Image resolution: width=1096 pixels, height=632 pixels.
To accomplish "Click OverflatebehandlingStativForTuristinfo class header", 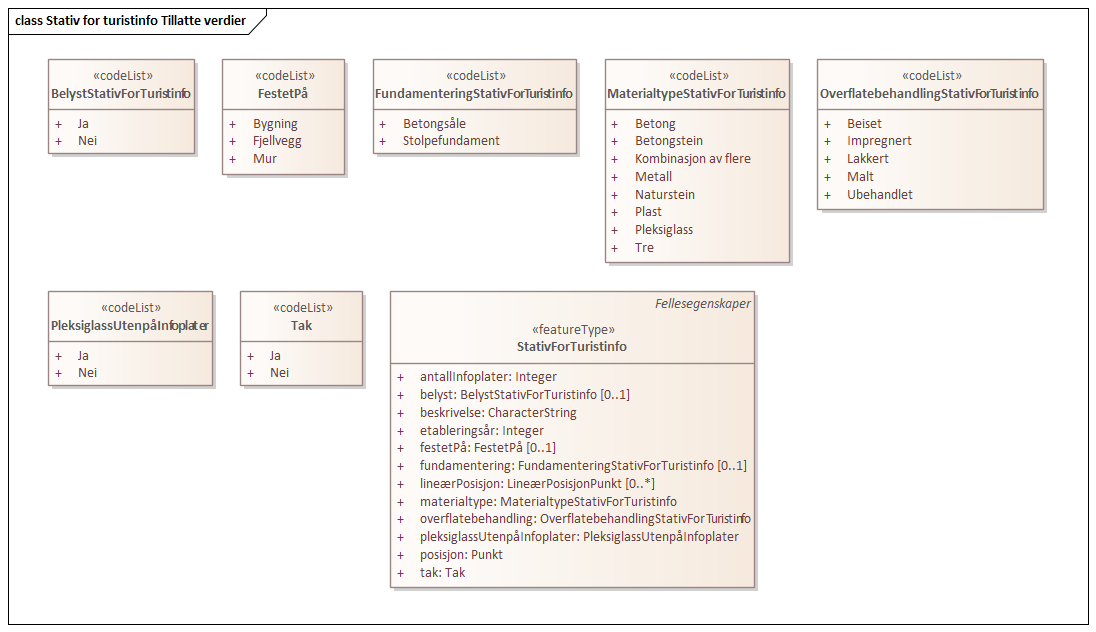I will 929,94.
